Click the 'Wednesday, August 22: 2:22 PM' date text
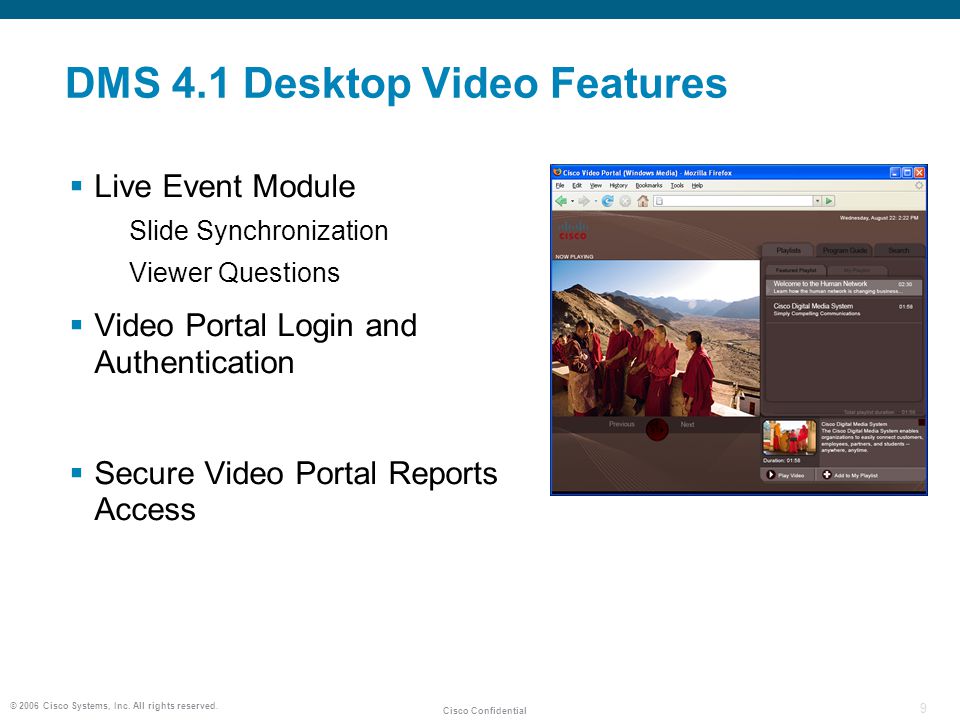Screen dimensions: 960x720 click(x=879, y=218)
